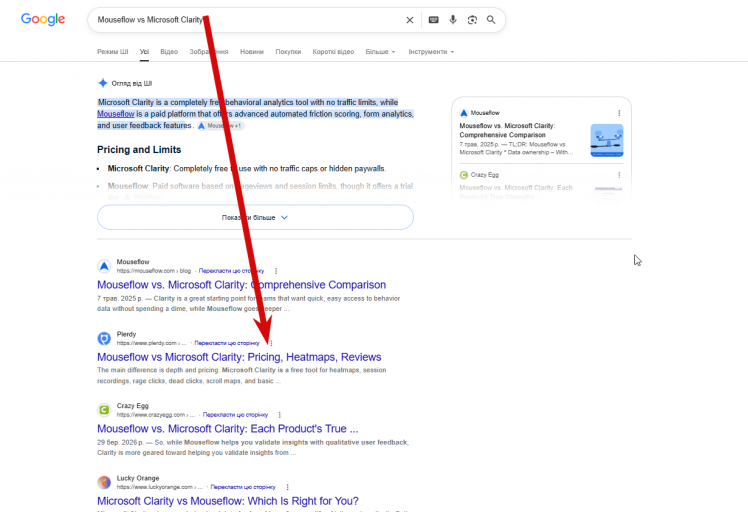748x512 pixels.
Task: Translate the Crazy Egg result page
Action: (235, 415)
